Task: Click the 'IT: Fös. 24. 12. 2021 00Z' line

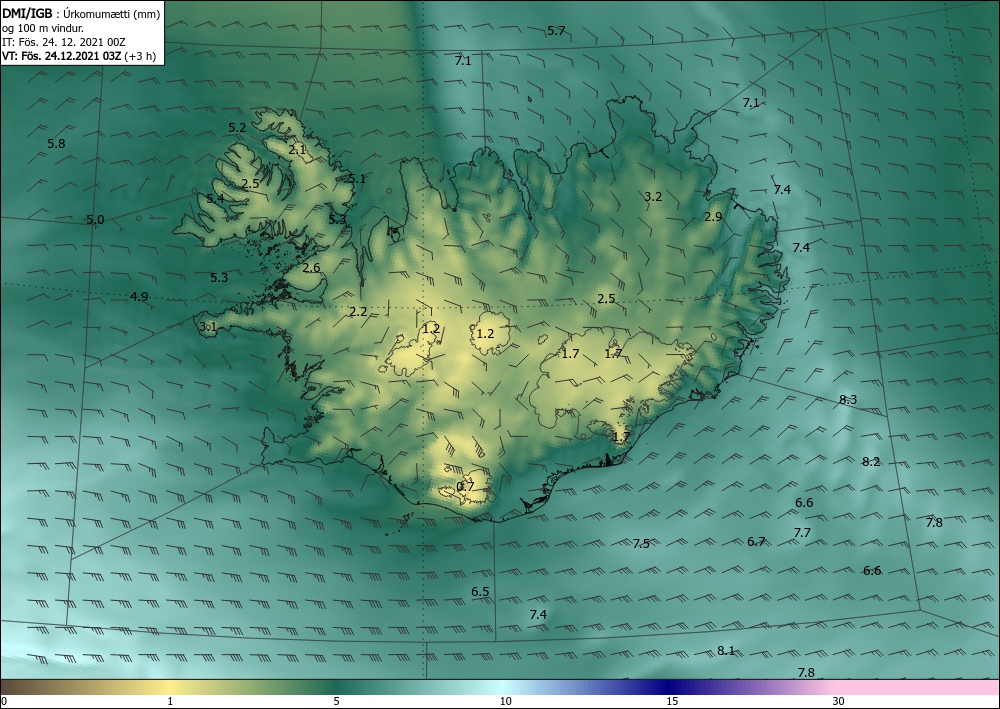Action: (64, 42)
